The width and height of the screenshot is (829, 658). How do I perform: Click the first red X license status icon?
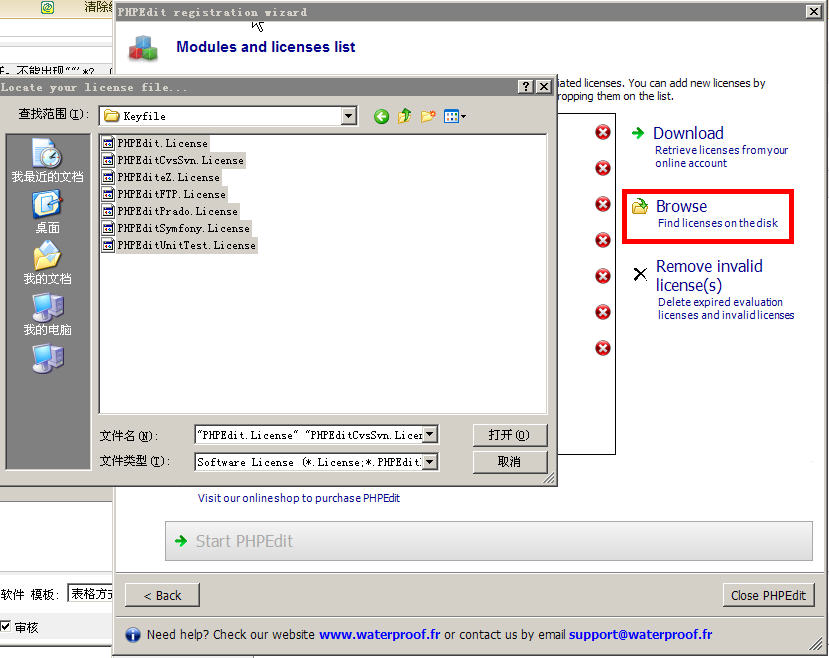pos(603,132)
